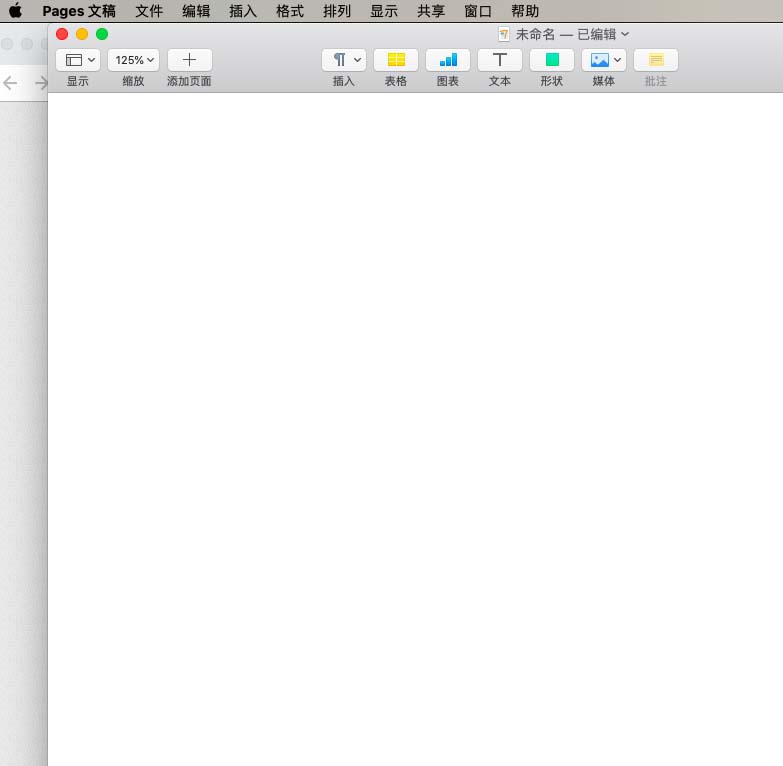Viewport: 783px width, 766px height.
Task: Expand the 125% zoom dropdown
Action: click(133, 60)
